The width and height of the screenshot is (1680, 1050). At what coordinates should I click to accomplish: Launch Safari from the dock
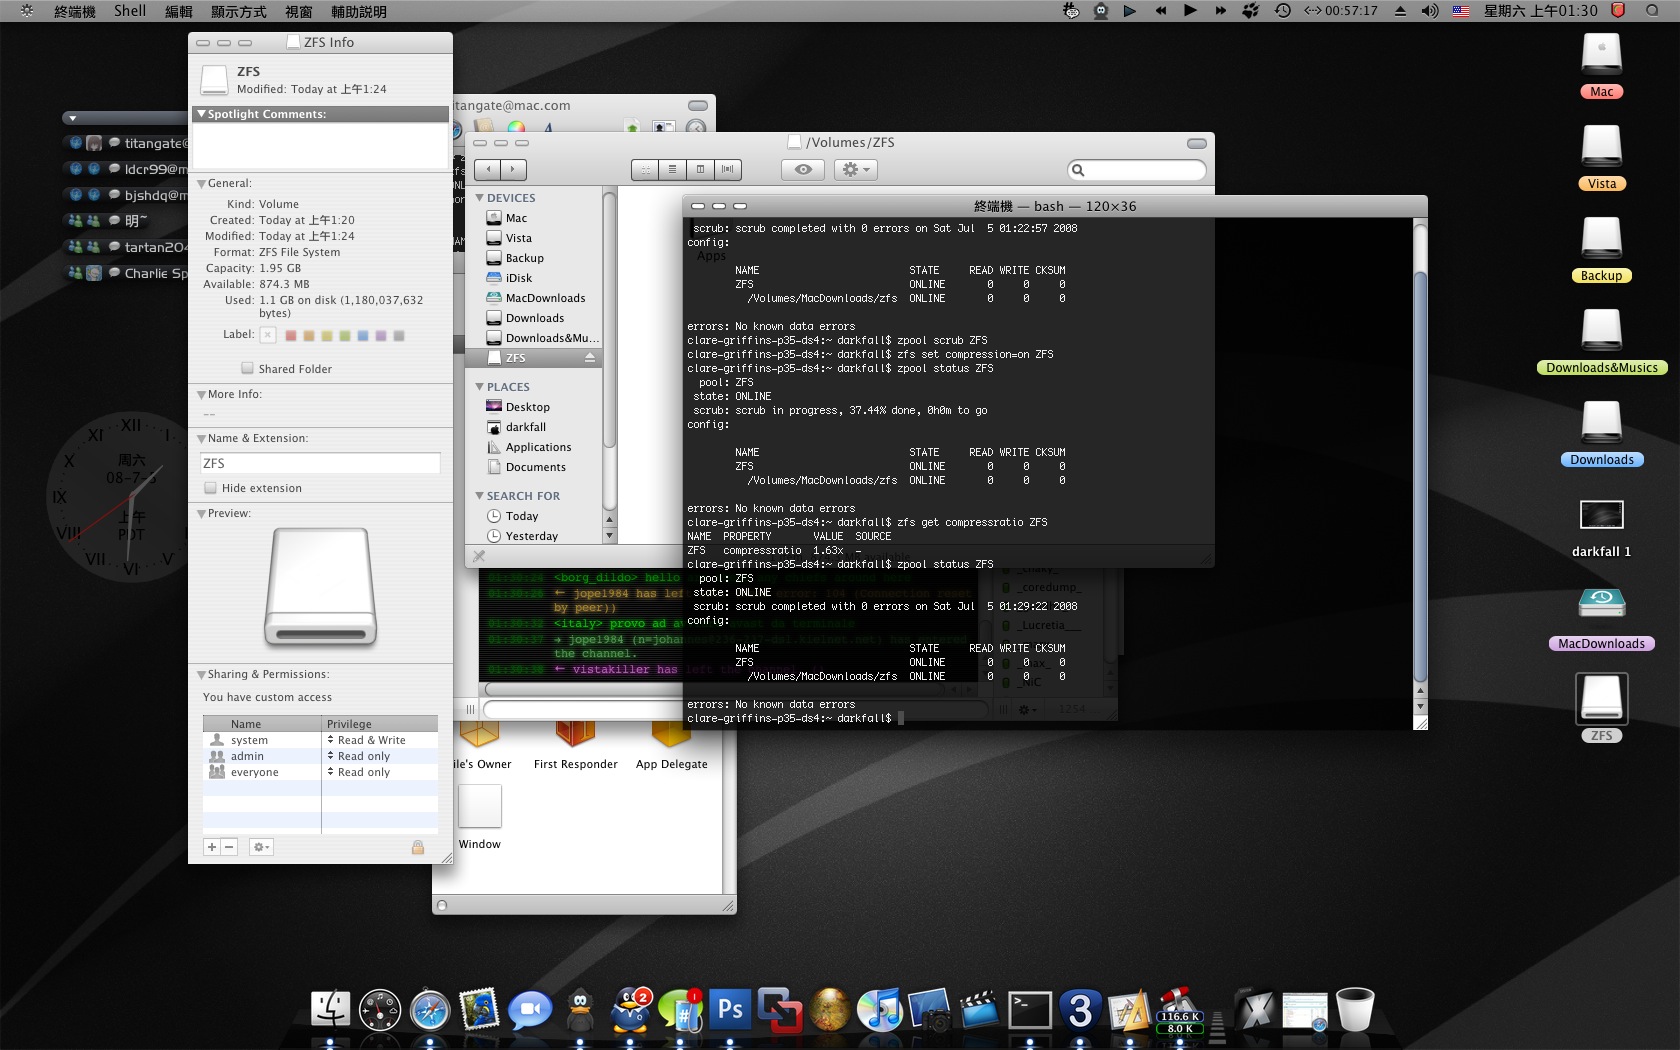pyautogui.click(x=430, y=1010)
